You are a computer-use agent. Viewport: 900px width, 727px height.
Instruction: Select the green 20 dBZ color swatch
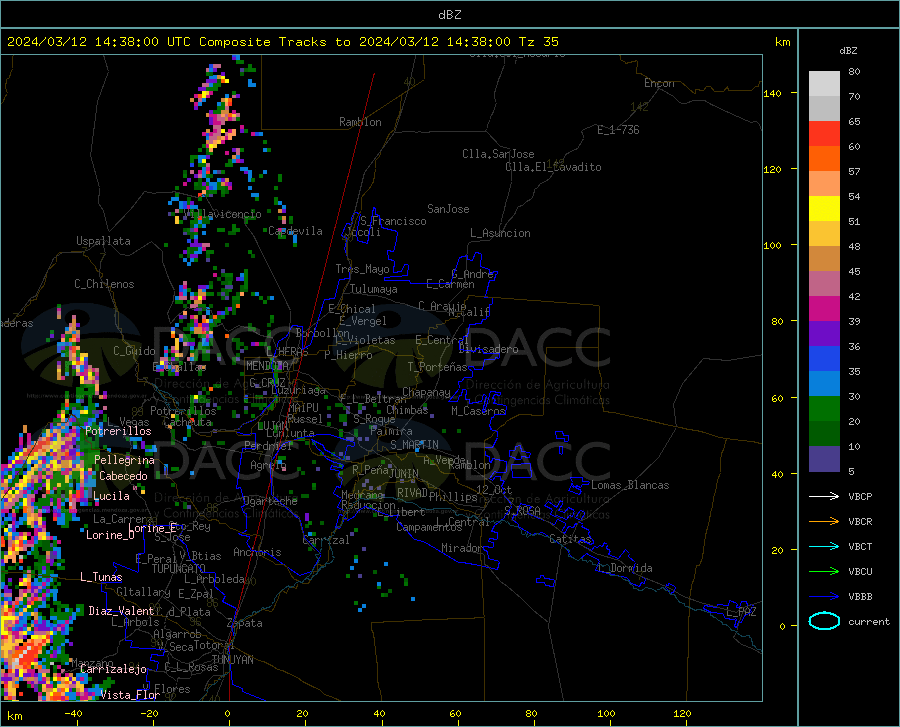pyautogui.click(x=824, y=409)
